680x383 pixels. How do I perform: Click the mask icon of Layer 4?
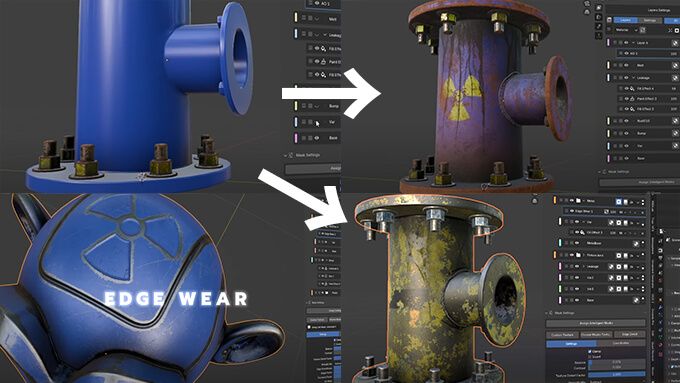coord(675,43)
